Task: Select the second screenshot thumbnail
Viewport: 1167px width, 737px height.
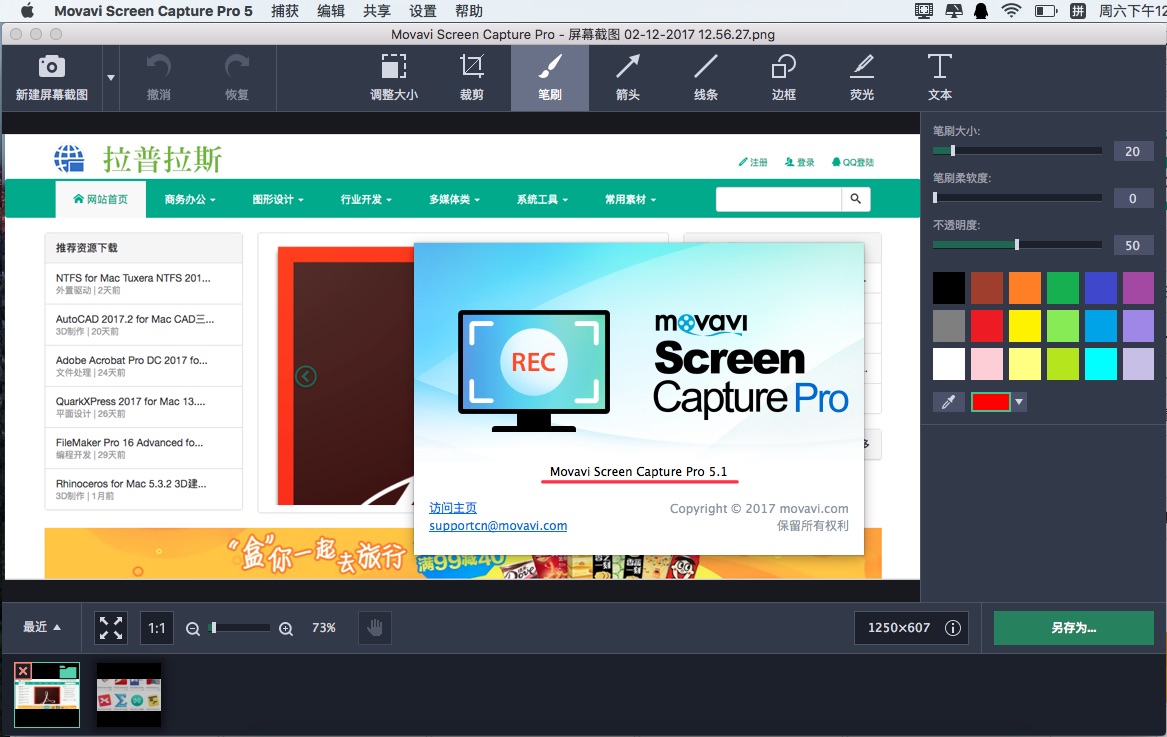Action: pos(129,694)
